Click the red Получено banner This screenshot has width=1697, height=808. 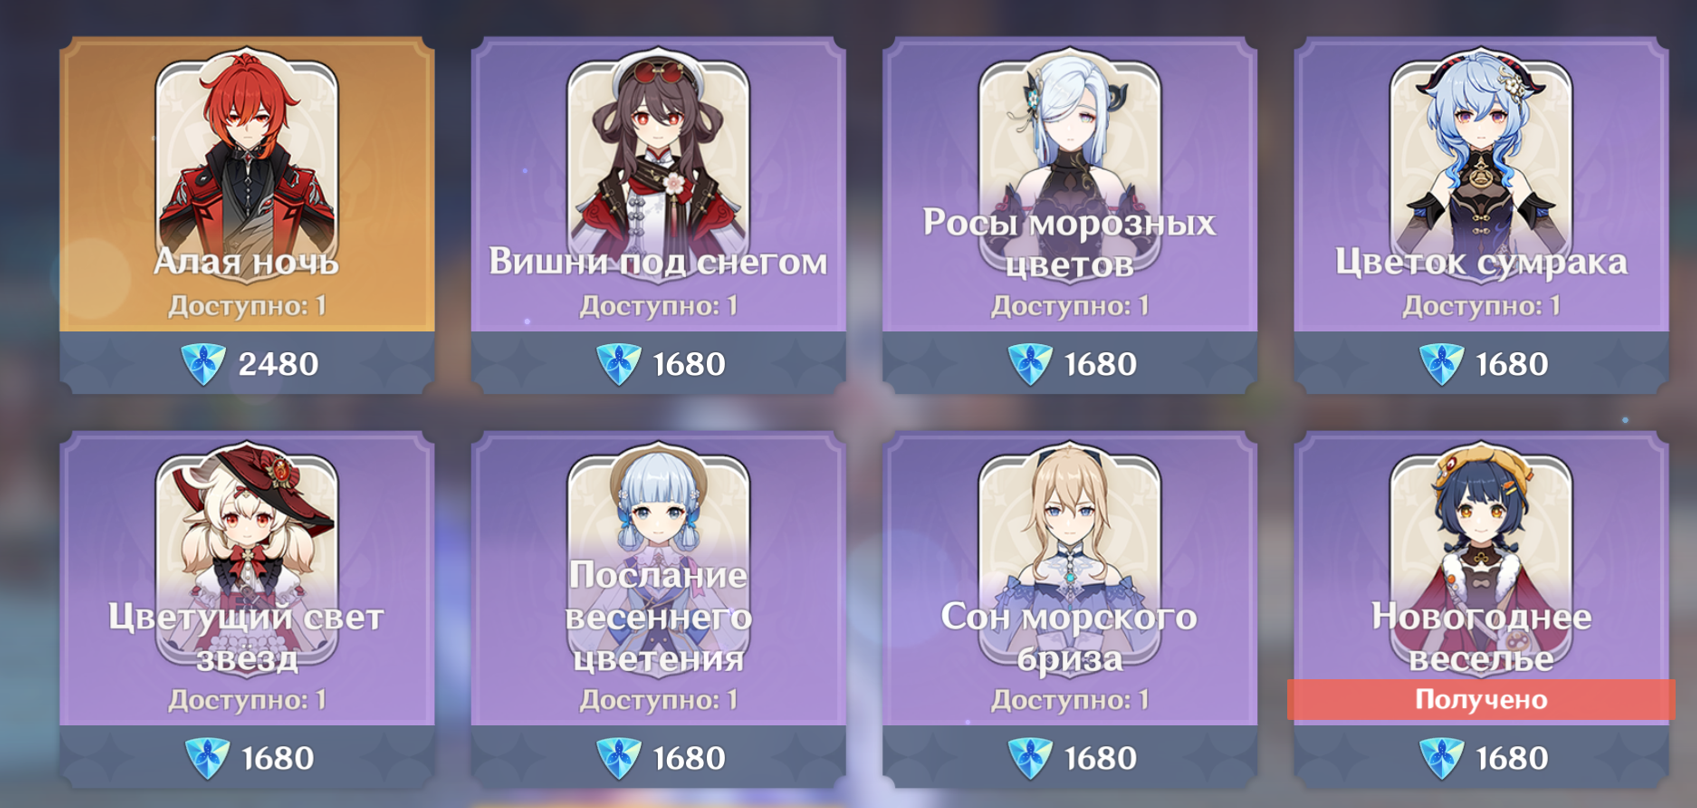tap(1481, 700)
